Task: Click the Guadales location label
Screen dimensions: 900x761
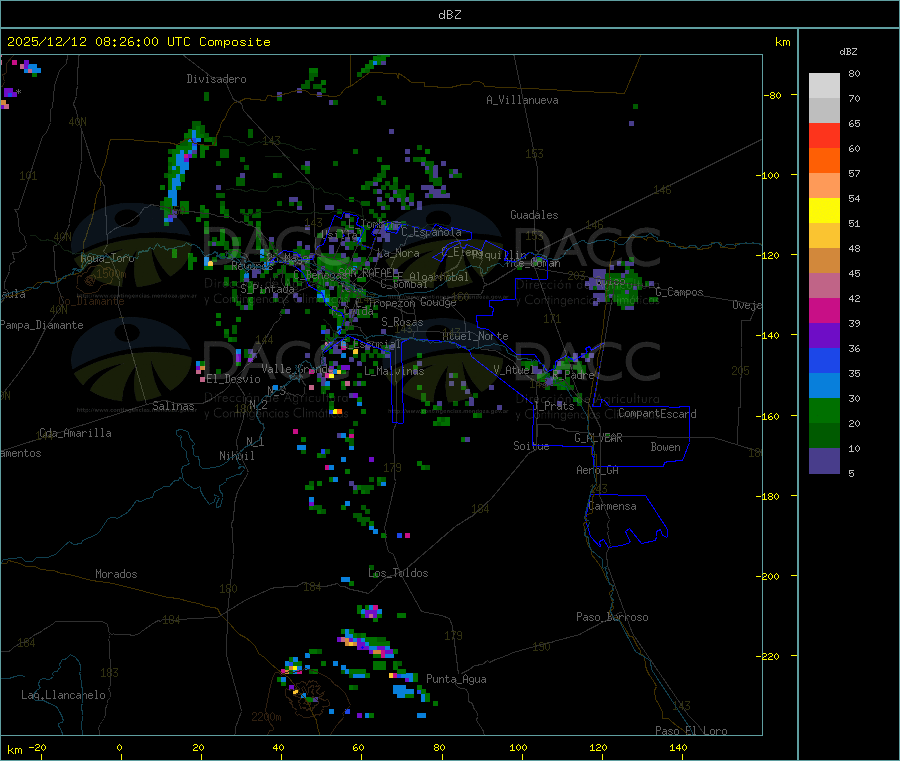Action: pos(534,215)
